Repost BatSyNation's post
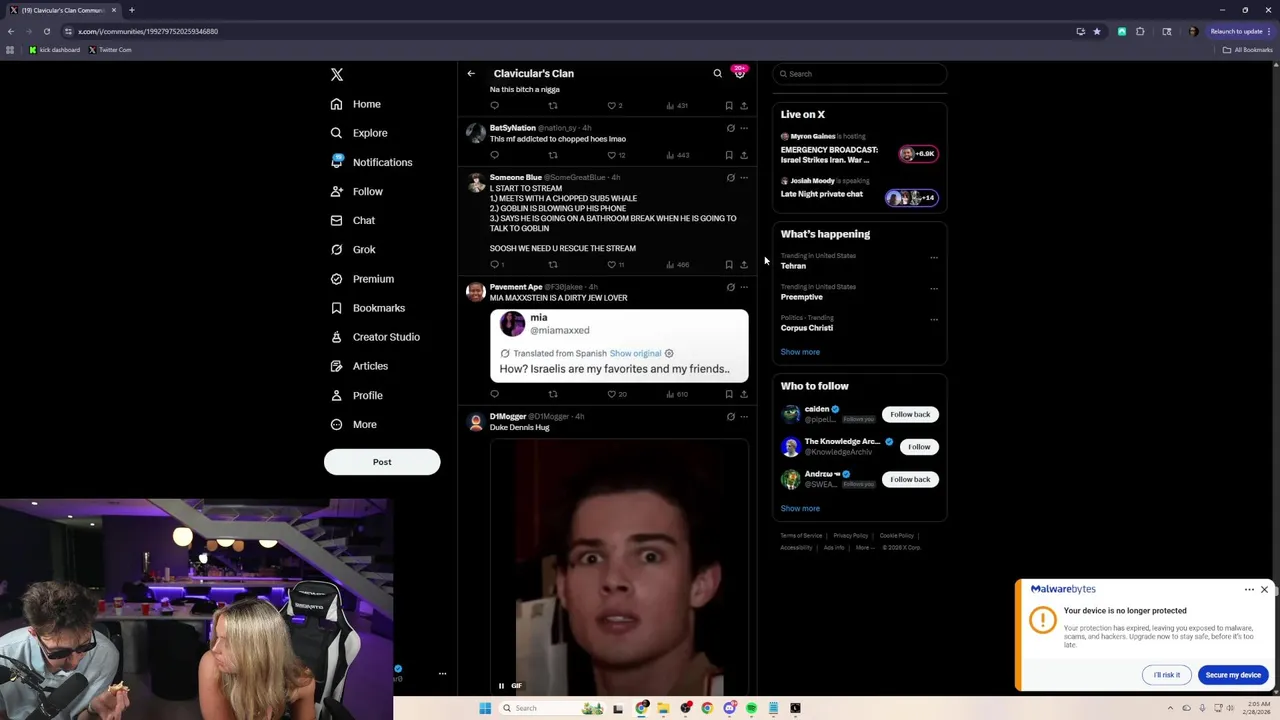 tap(553, 155)
